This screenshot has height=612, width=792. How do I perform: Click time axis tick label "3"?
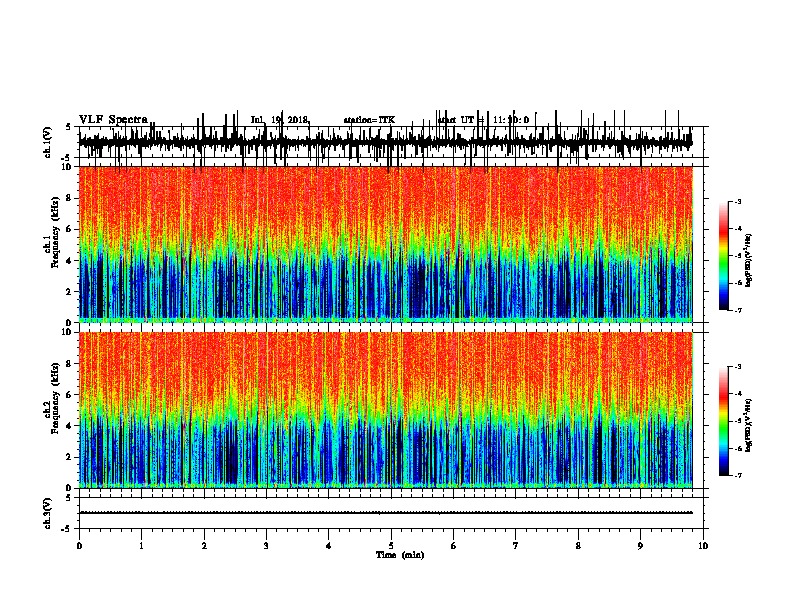pyautogui.click(x=266, y=546)
